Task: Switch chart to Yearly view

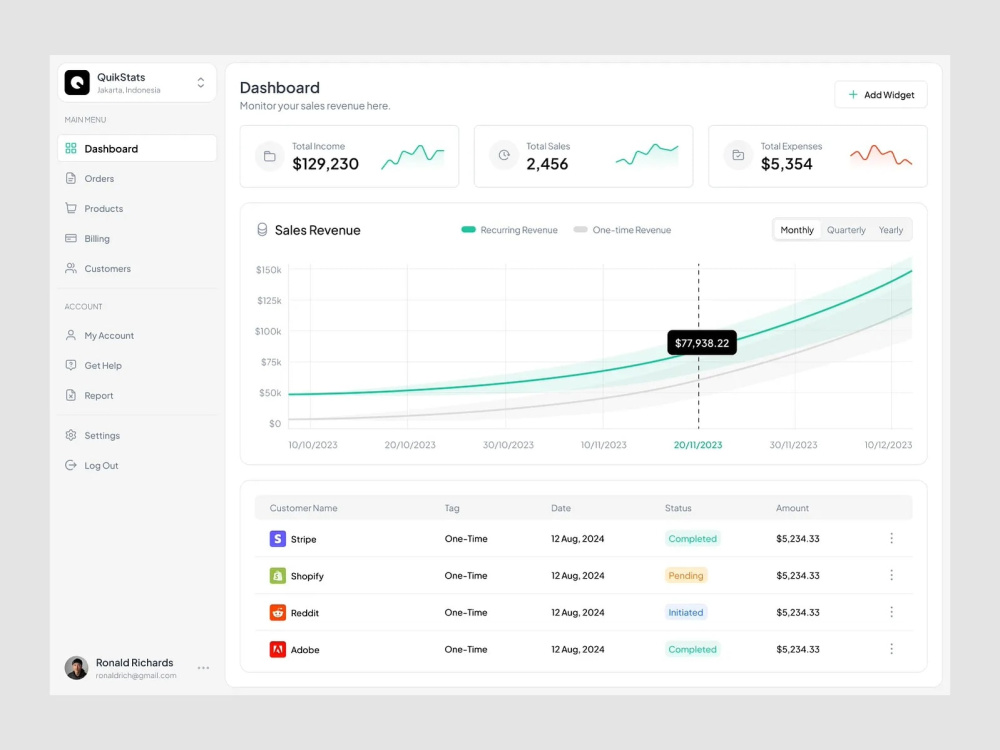Action: (890, 230)
